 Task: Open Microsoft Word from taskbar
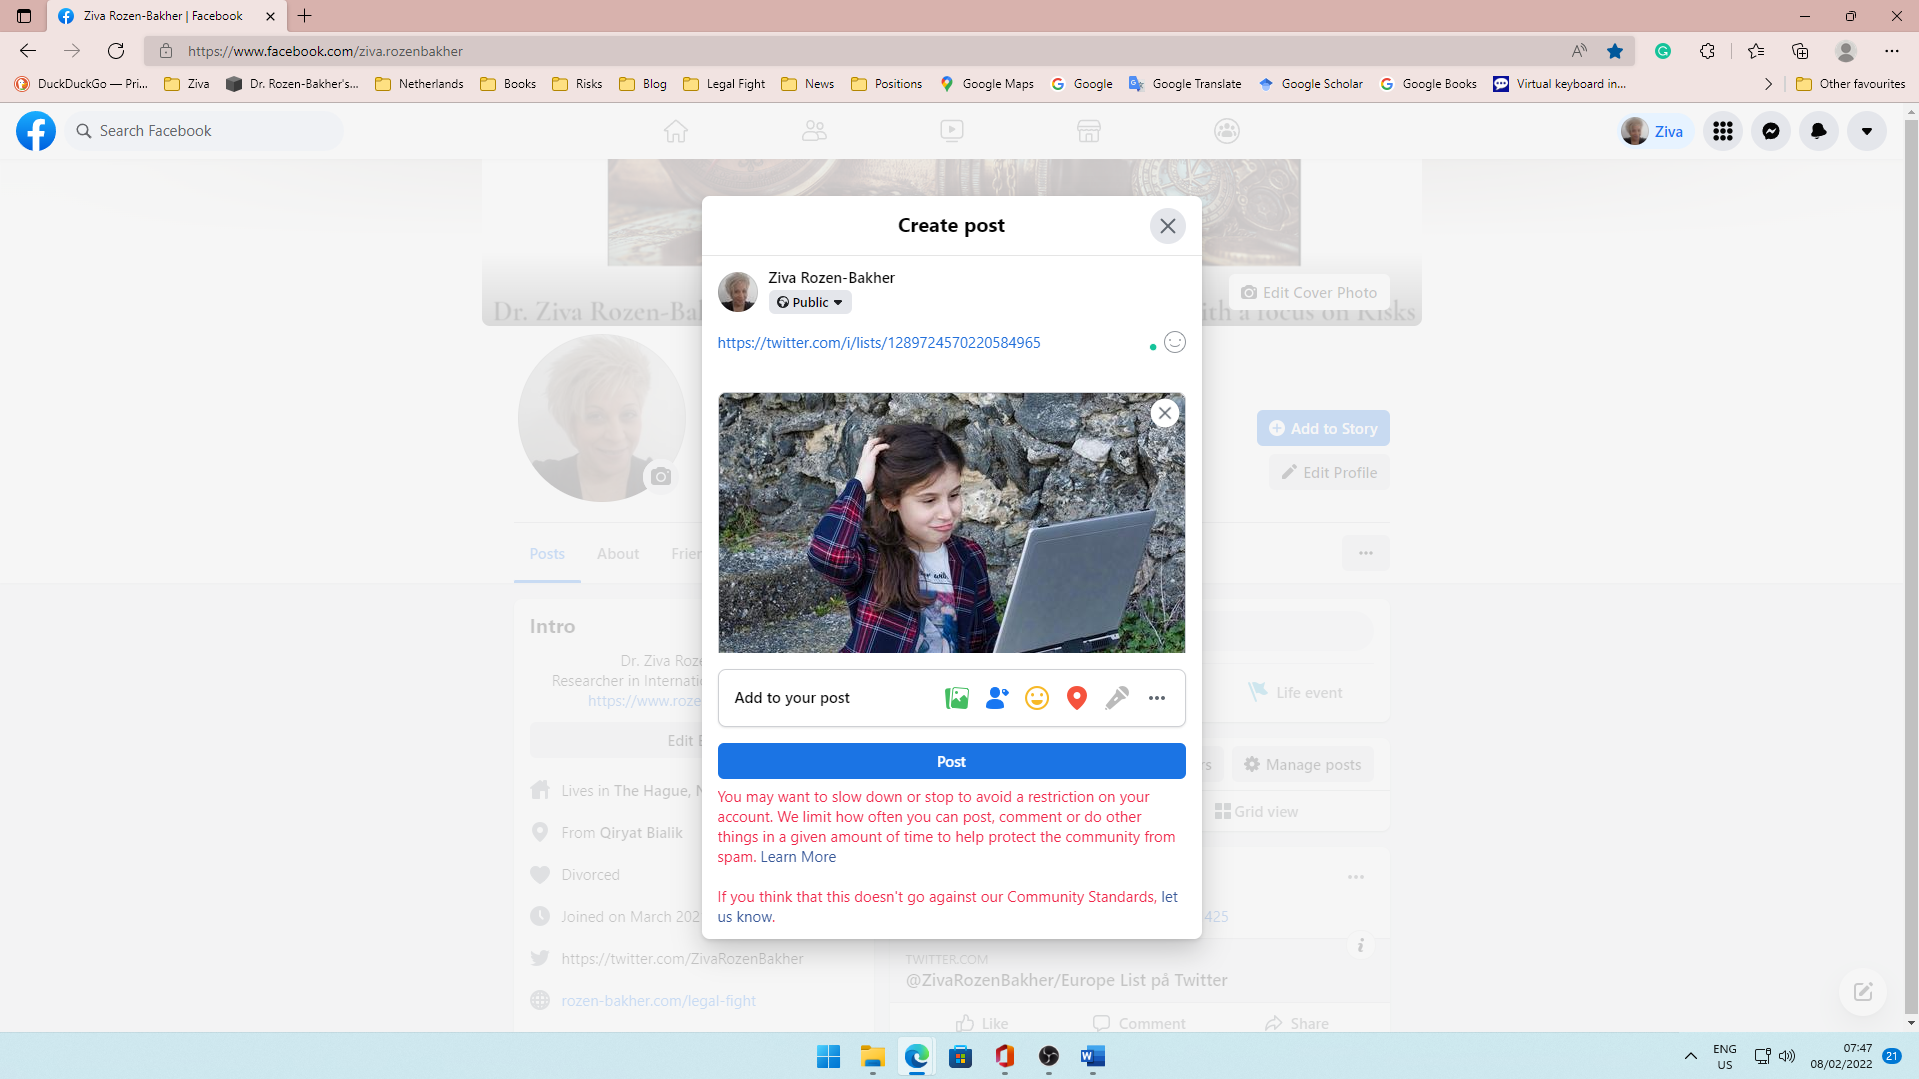[1093, 1056]
